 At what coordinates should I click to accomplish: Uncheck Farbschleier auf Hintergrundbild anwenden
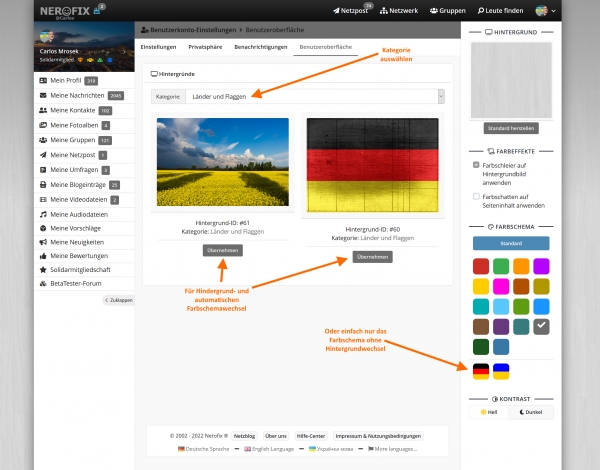[x=476, y=164]
